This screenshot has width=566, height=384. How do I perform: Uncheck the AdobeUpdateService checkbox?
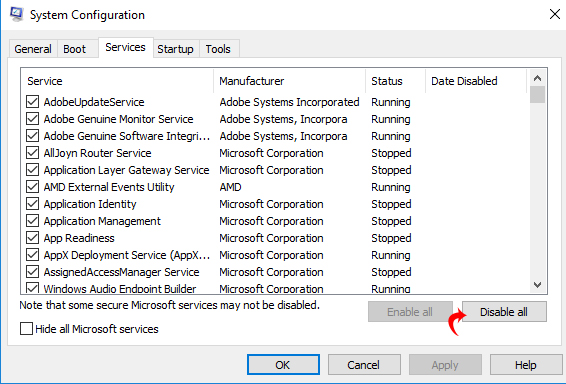pyautogui.click(x=32, y=102)
